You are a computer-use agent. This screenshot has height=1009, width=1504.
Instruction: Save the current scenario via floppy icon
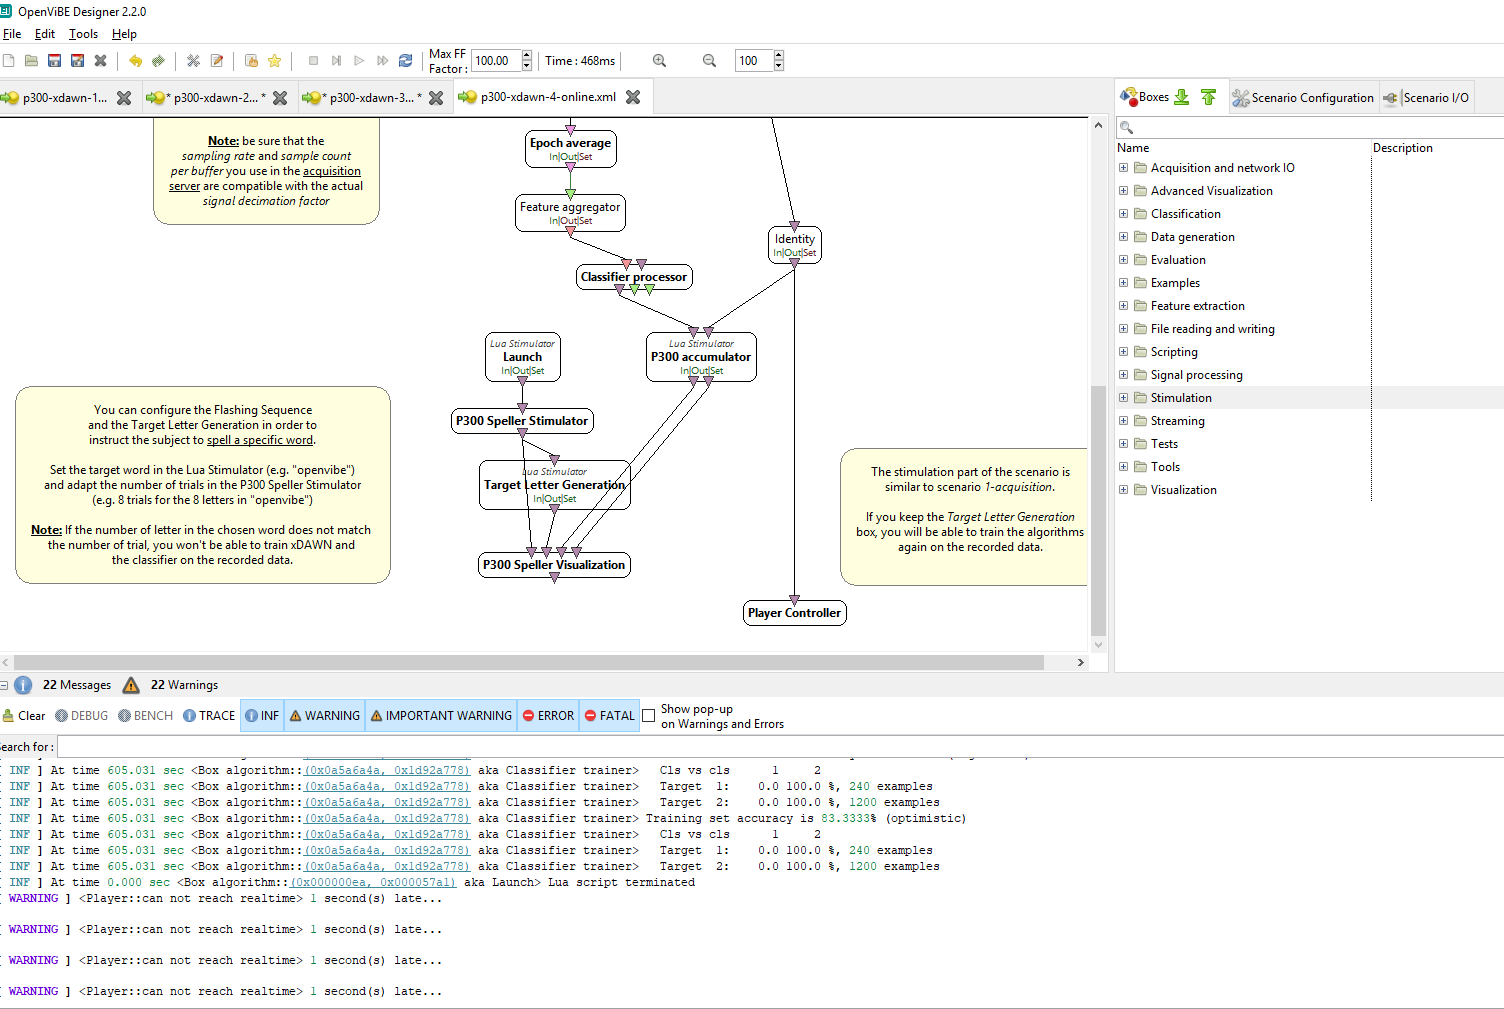click(x=55, y=61)
